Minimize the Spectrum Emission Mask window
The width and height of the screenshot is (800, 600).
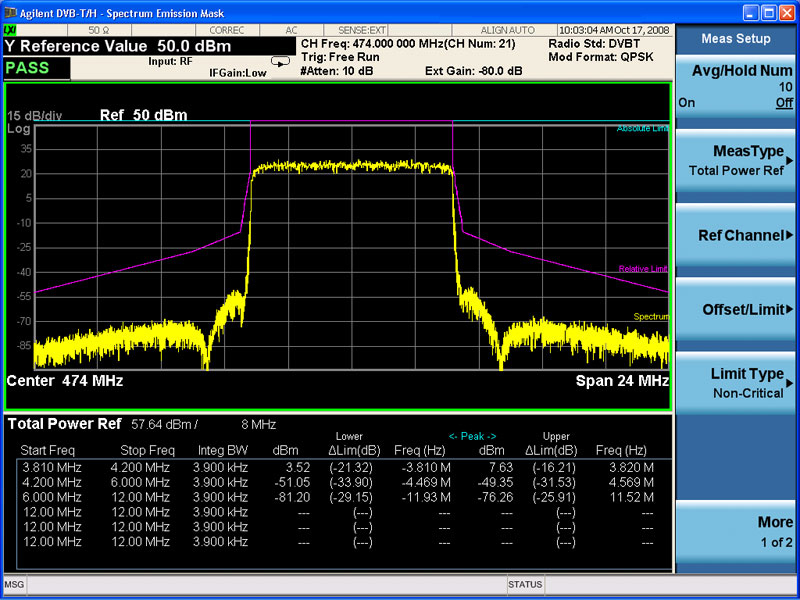(x=750, y=11)
